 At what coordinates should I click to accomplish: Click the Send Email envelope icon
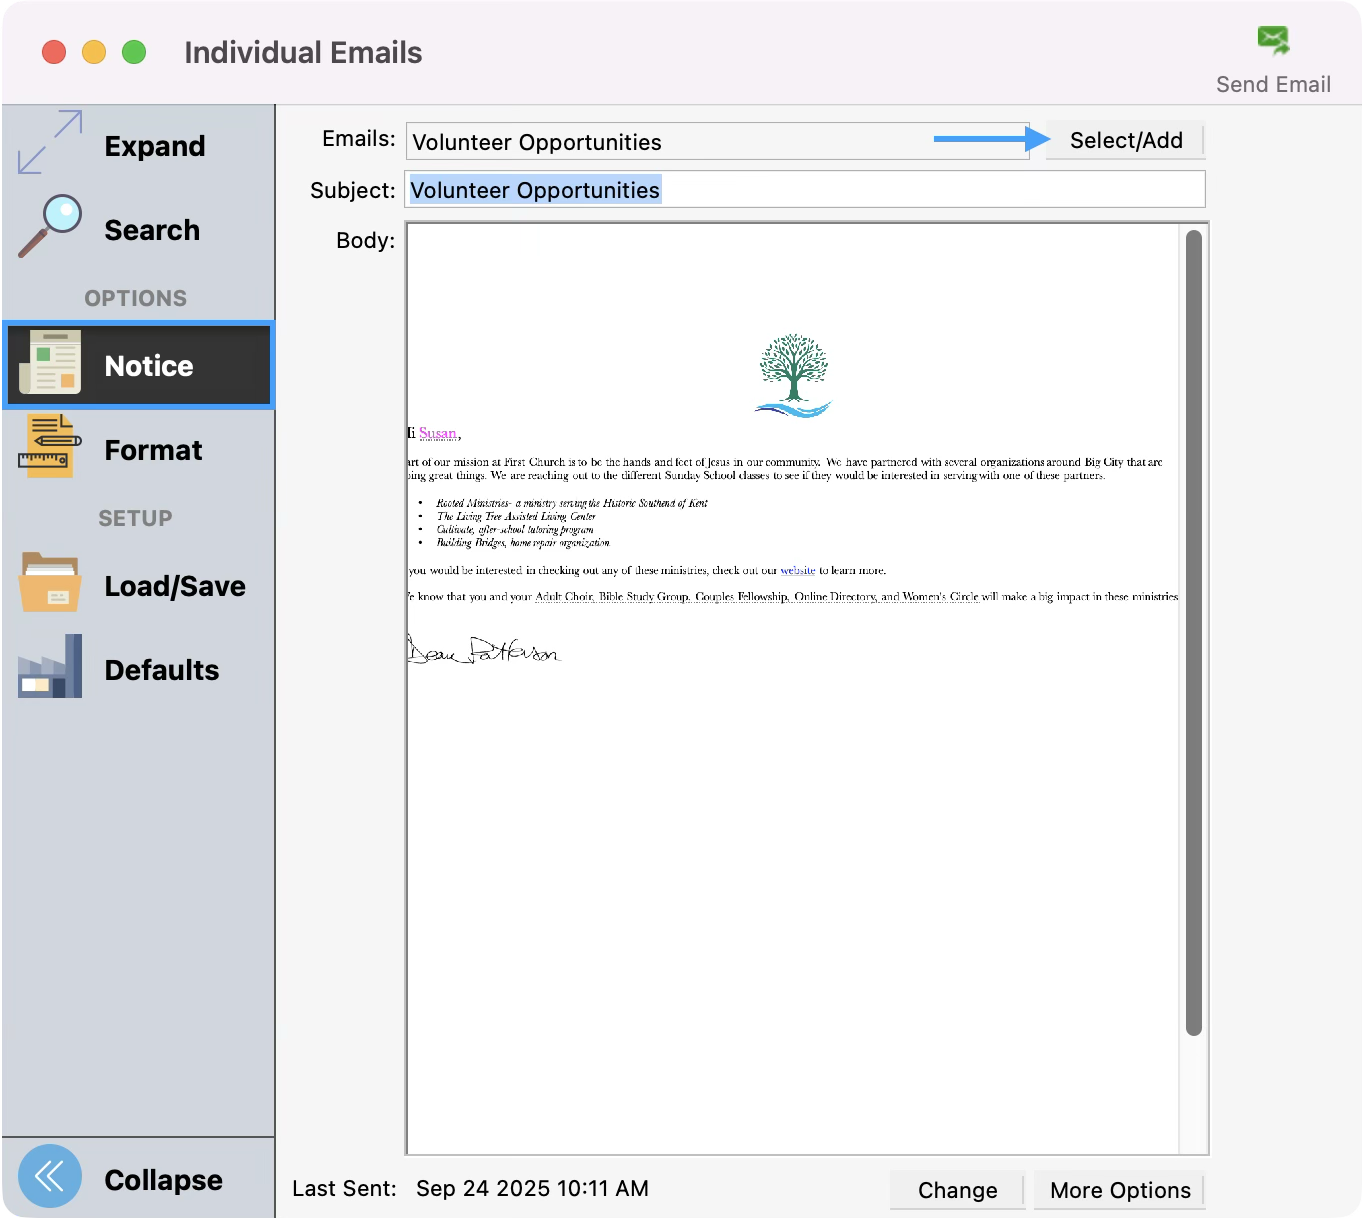click(1273, 41)
